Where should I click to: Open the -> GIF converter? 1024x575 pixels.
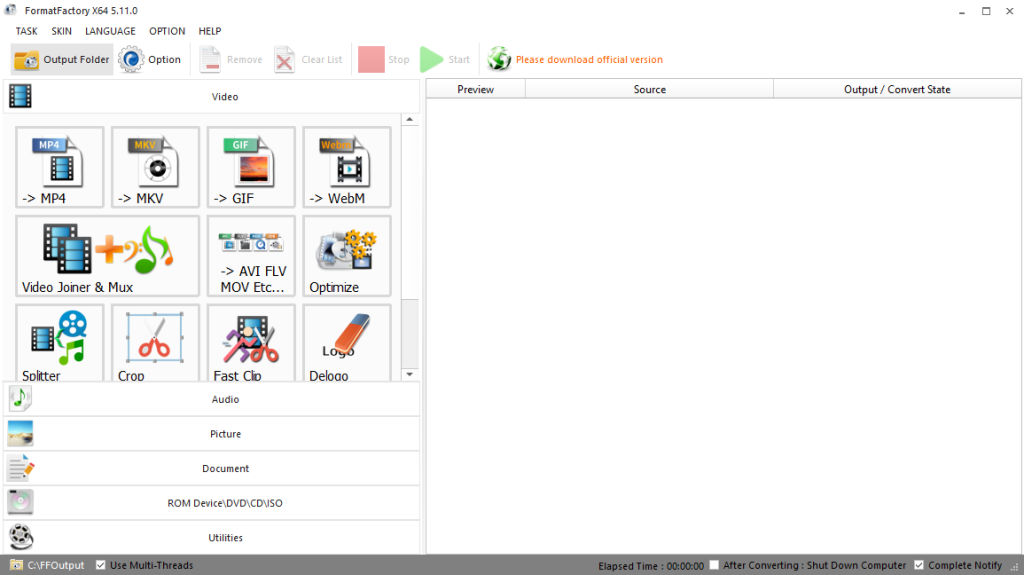pos(251,167)
